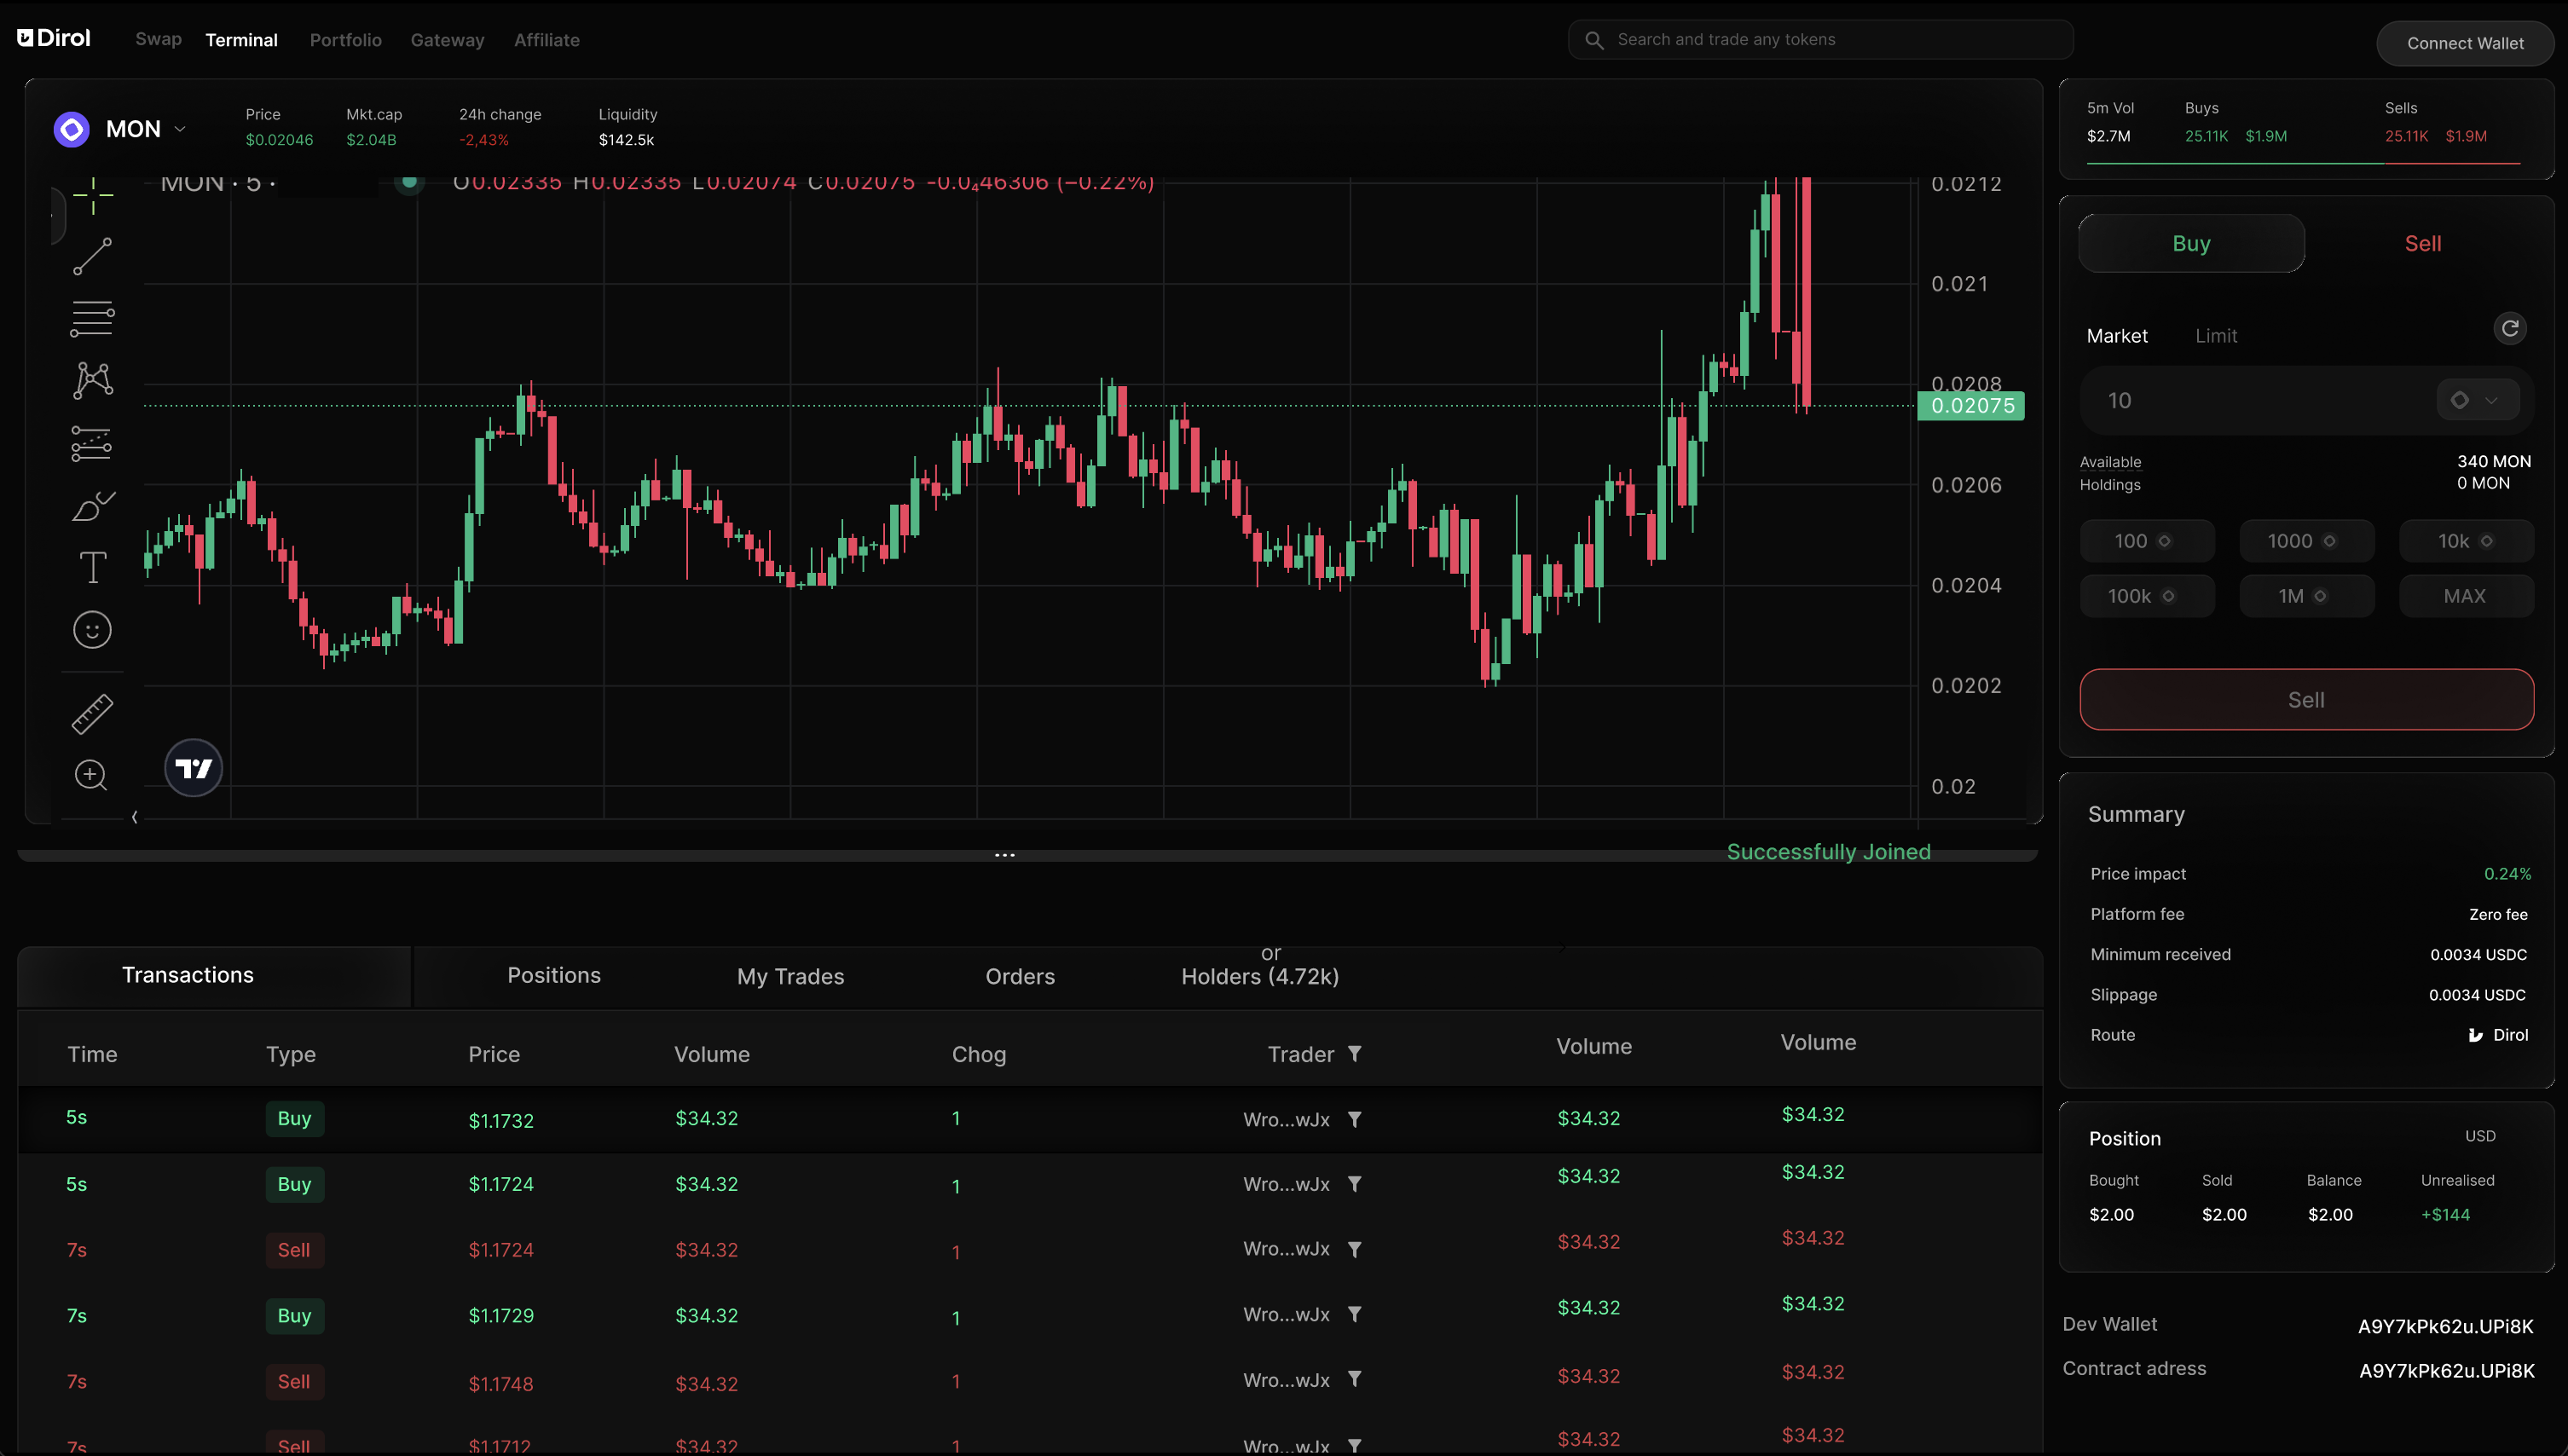Switch order side to Buy
The image size is (2568, 1456).
tap(2190, 244)
